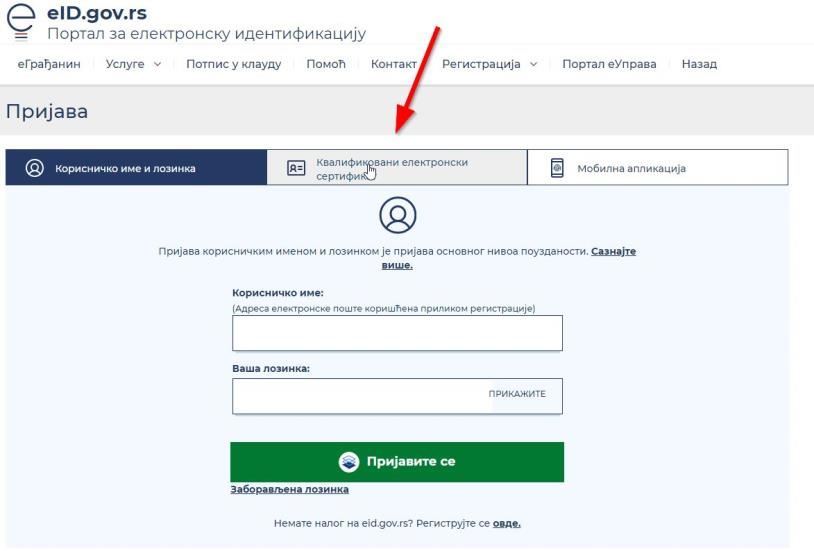
Task: Open Потпис у клауду in navigation
Action: [234, 64]
